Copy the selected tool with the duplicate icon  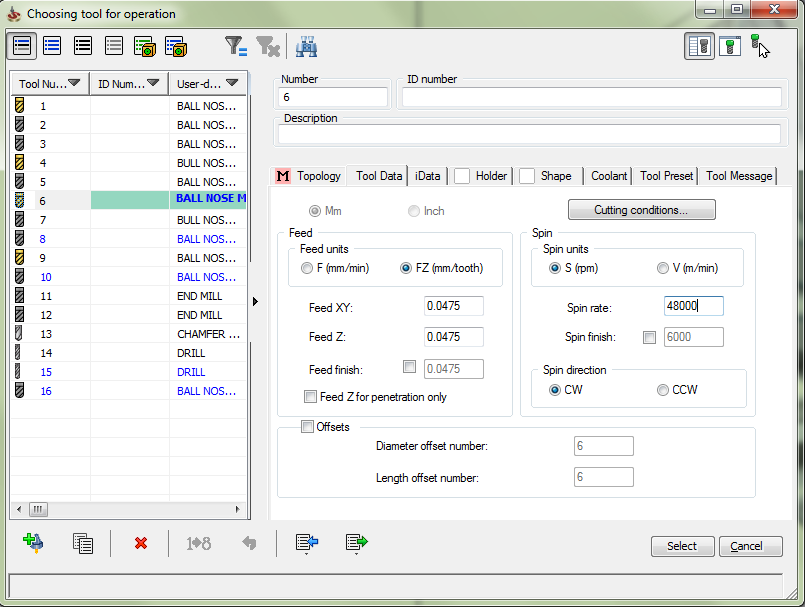83,543
